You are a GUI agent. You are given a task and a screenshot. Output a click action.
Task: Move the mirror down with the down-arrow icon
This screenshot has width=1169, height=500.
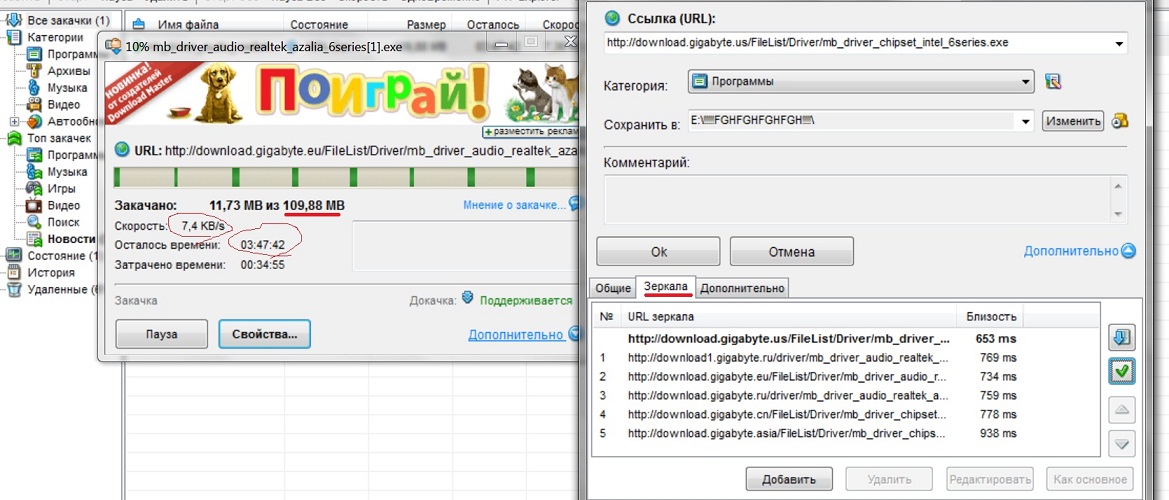tap(1122, 443)
